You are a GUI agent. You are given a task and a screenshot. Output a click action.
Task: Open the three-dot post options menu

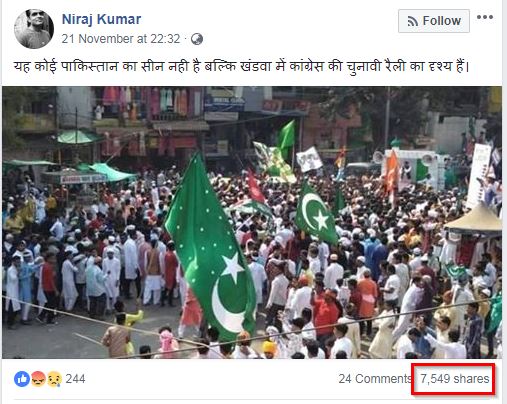click(485, 17)
